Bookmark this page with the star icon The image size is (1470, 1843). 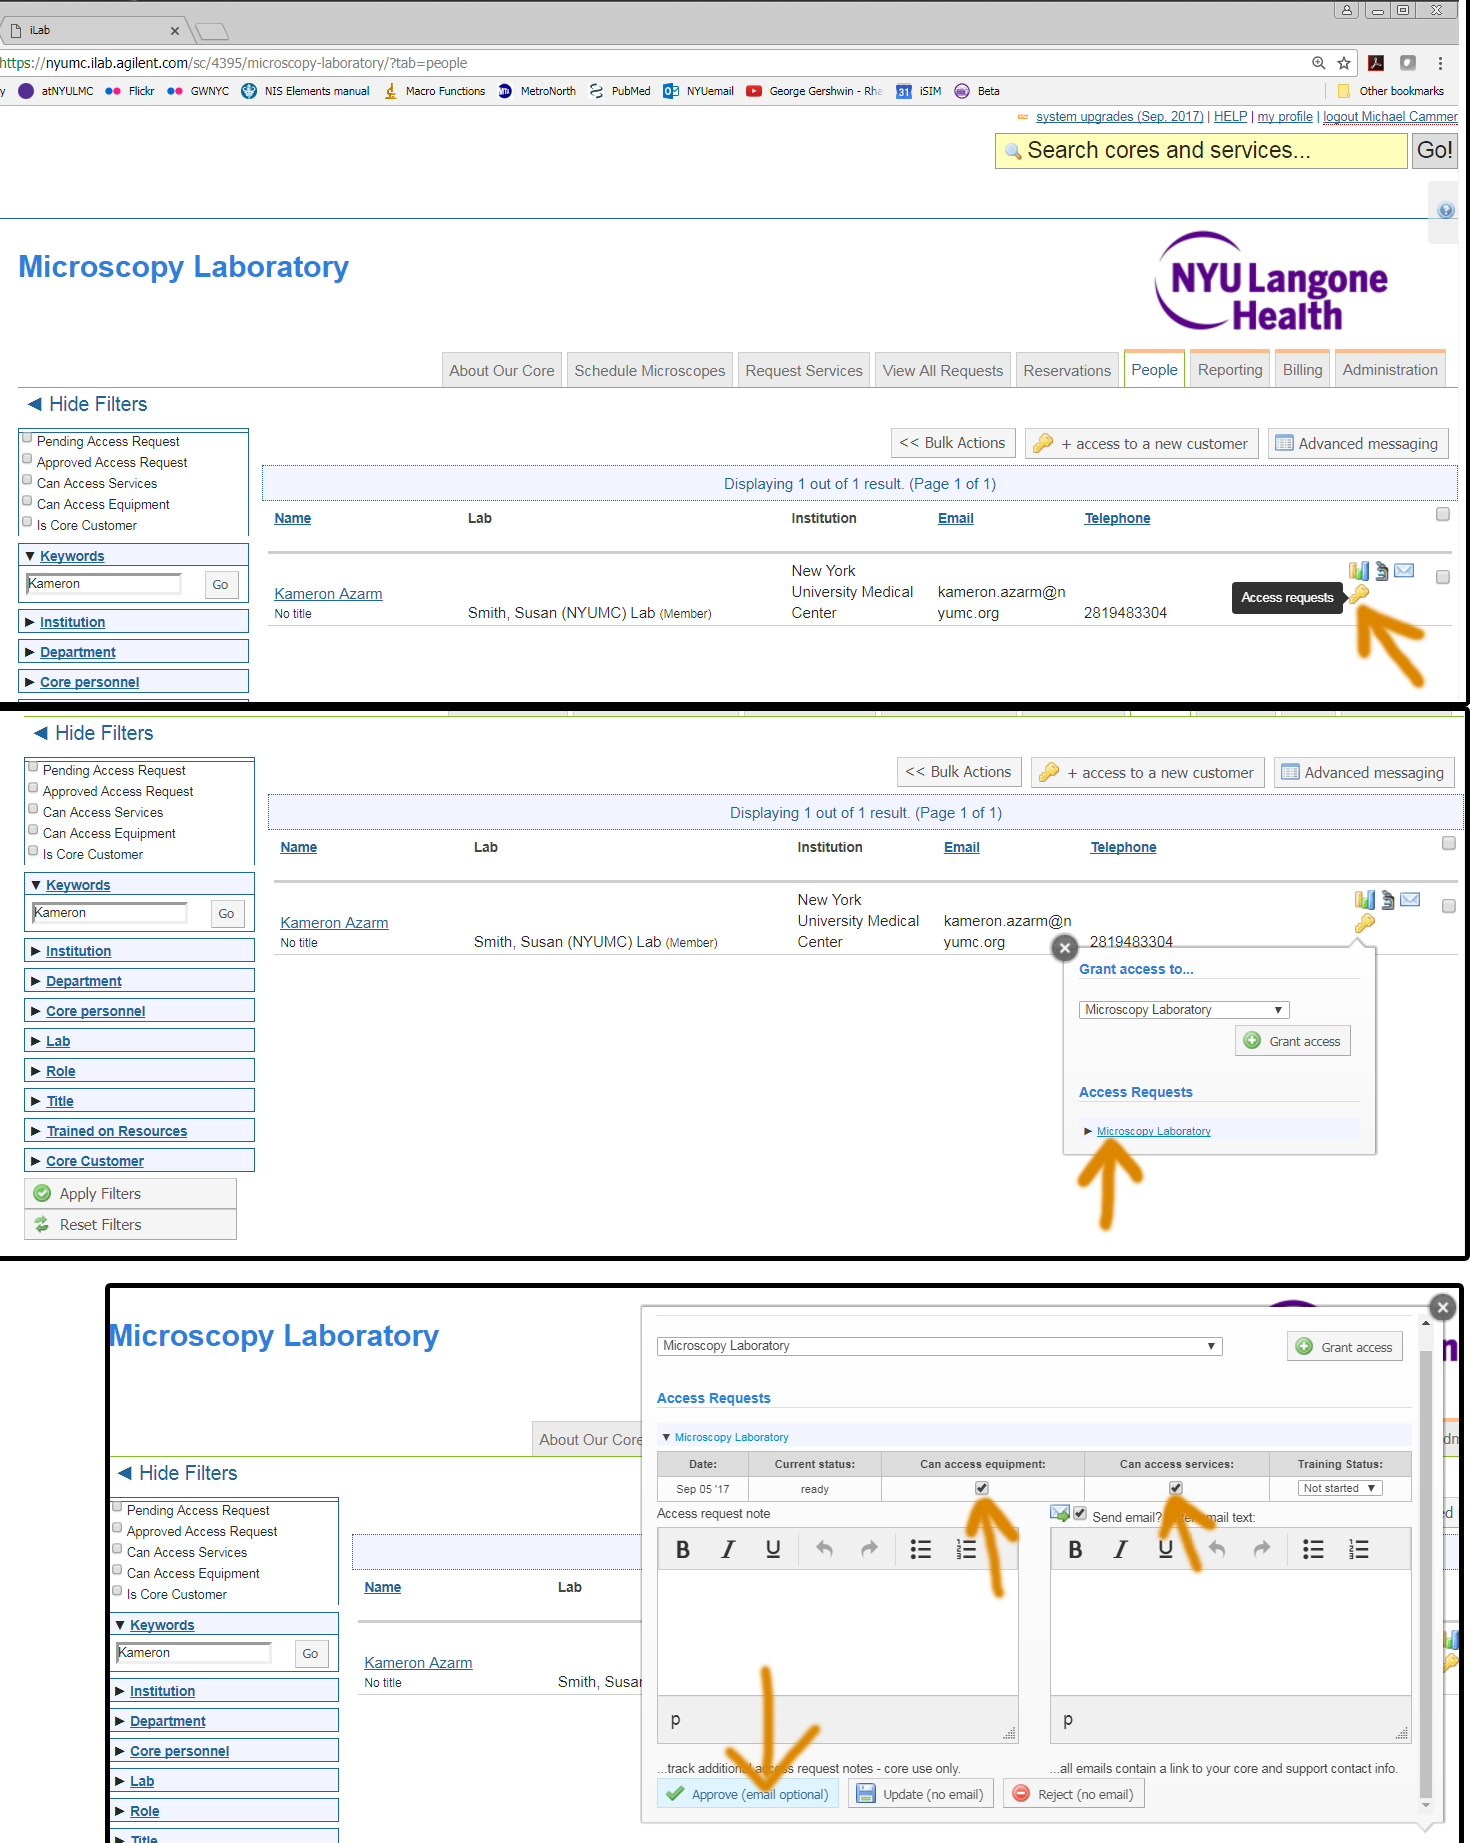point(1344,63)
